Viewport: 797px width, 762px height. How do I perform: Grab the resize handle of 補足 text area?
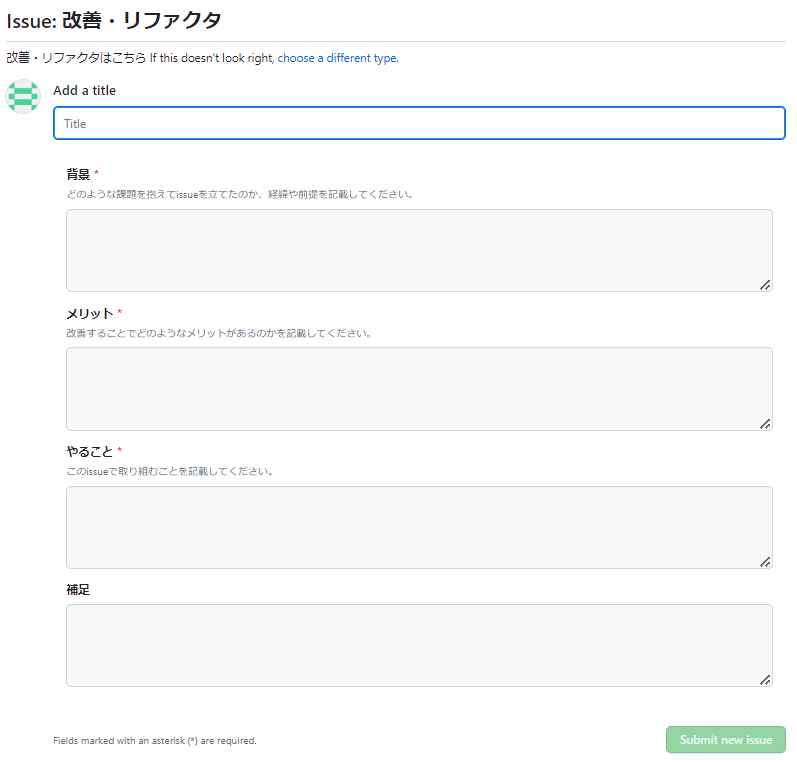tap(765, 680)
